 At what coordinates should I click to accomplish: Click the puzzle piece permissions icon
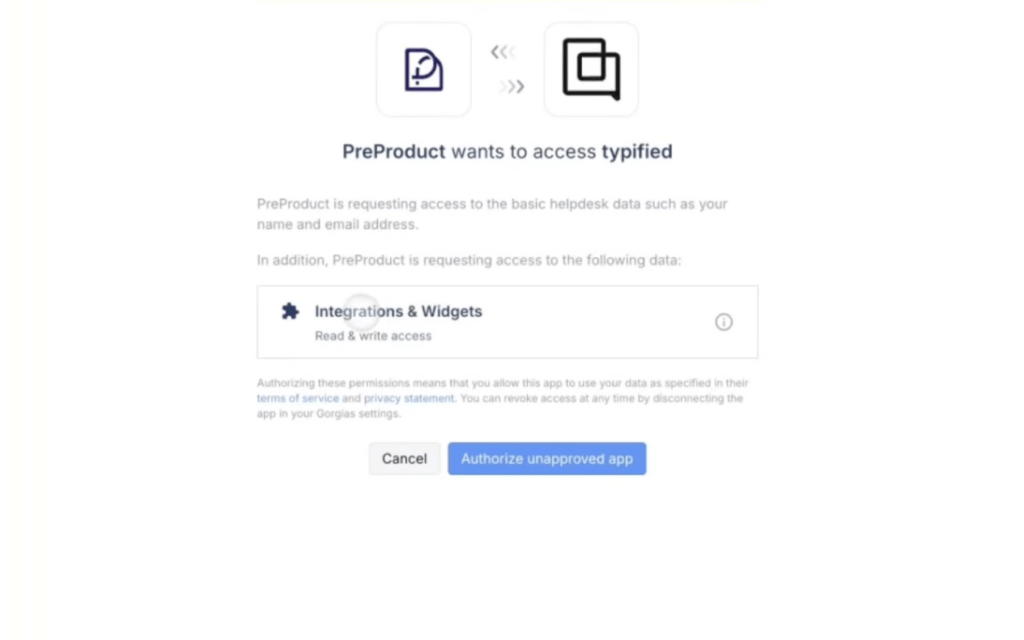291,312
